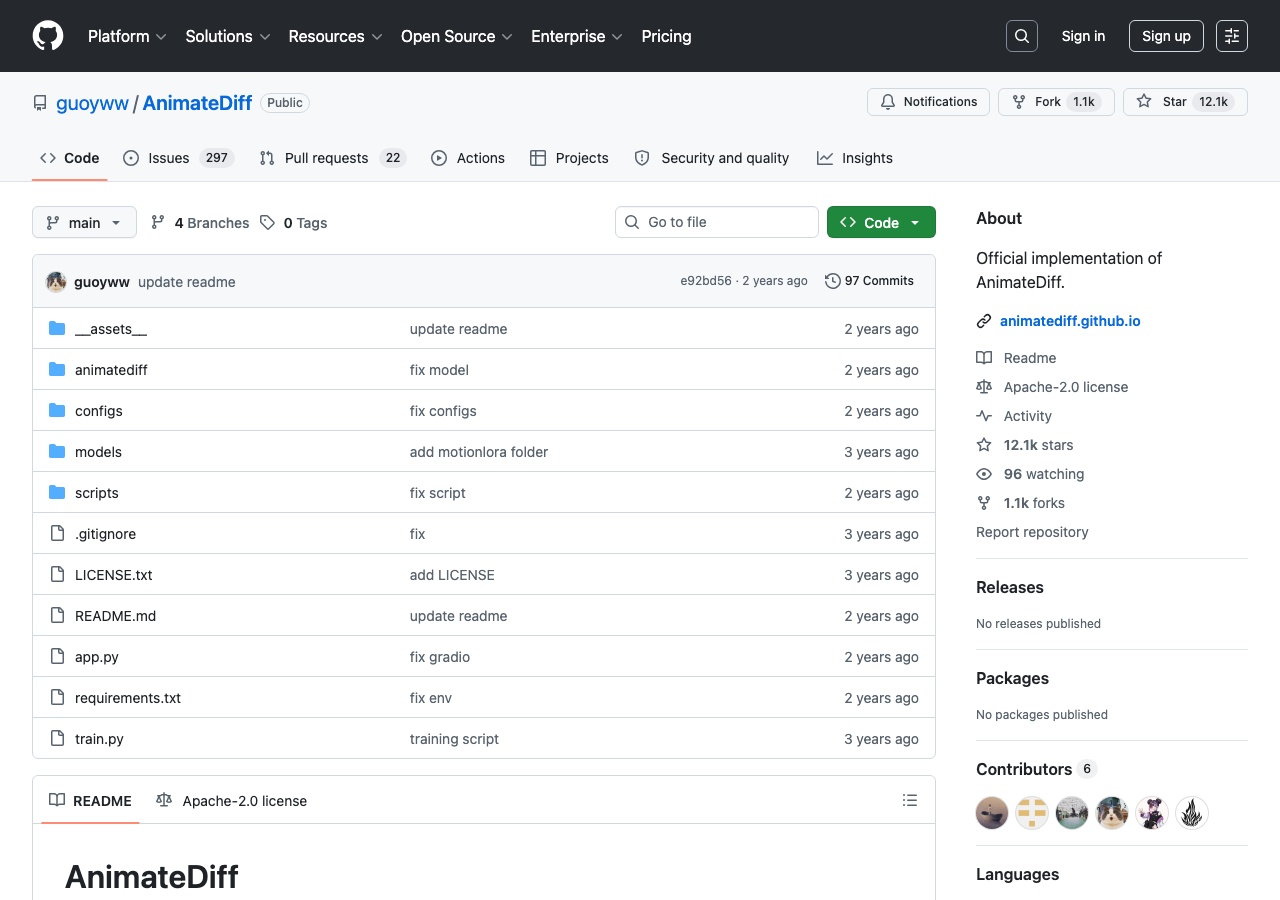Click the sixth contributor avatar with flame logo

(1192, 813)
